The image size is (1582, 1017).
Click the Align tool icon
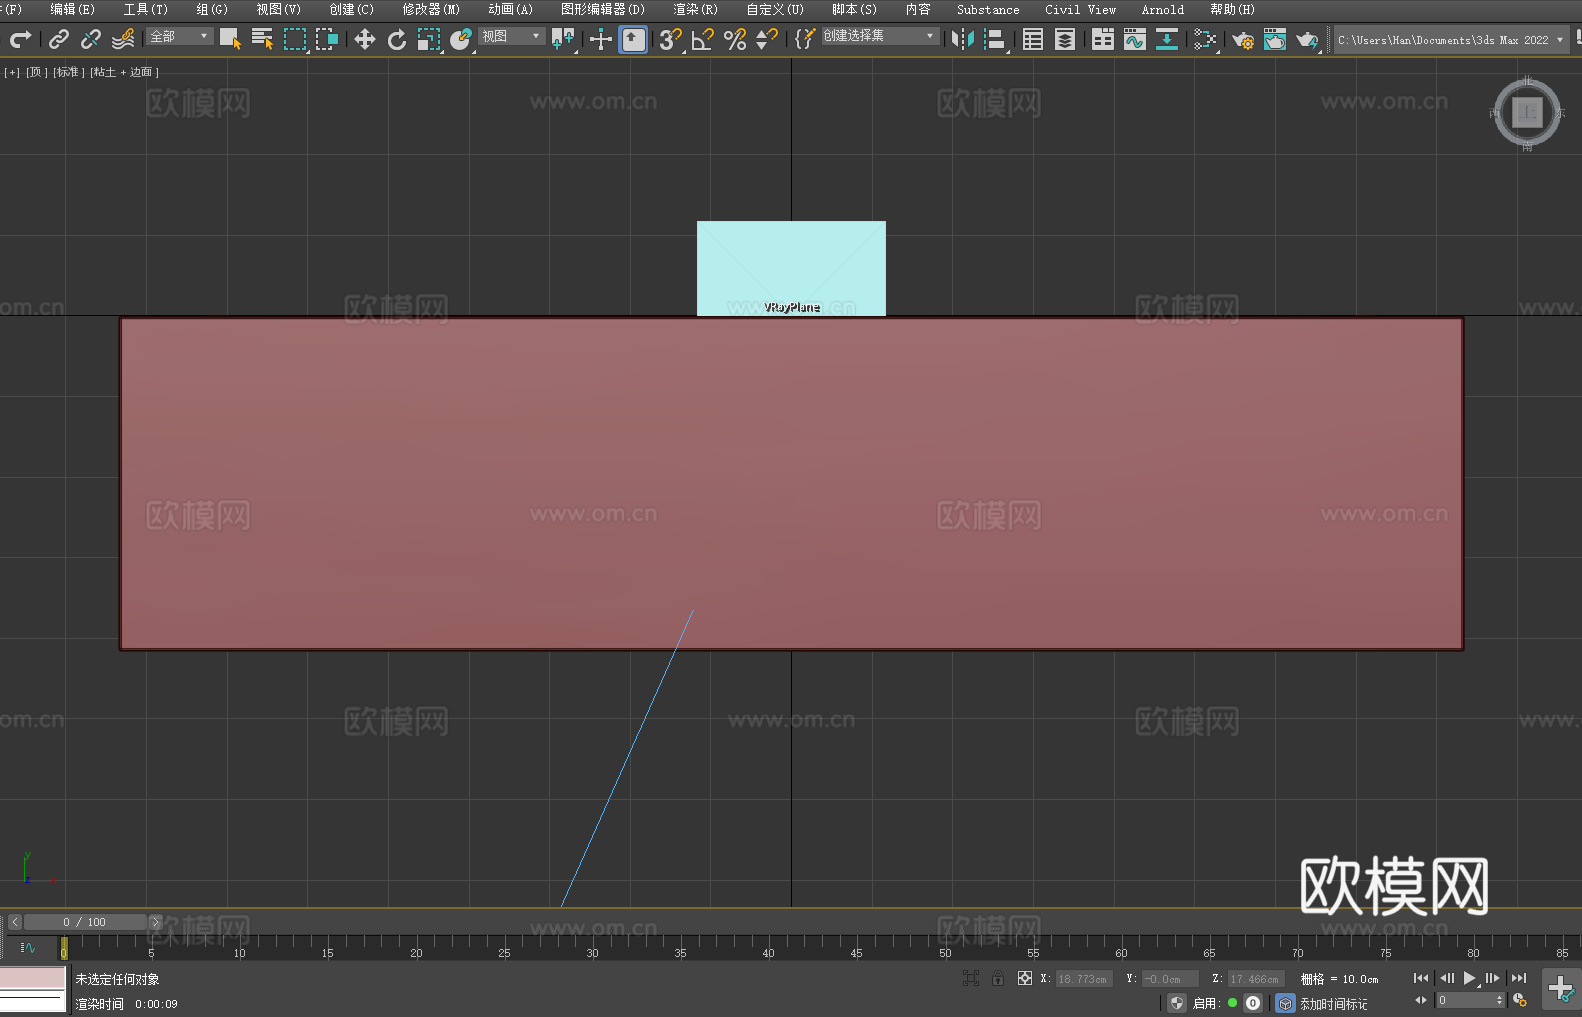click(995, 39)
